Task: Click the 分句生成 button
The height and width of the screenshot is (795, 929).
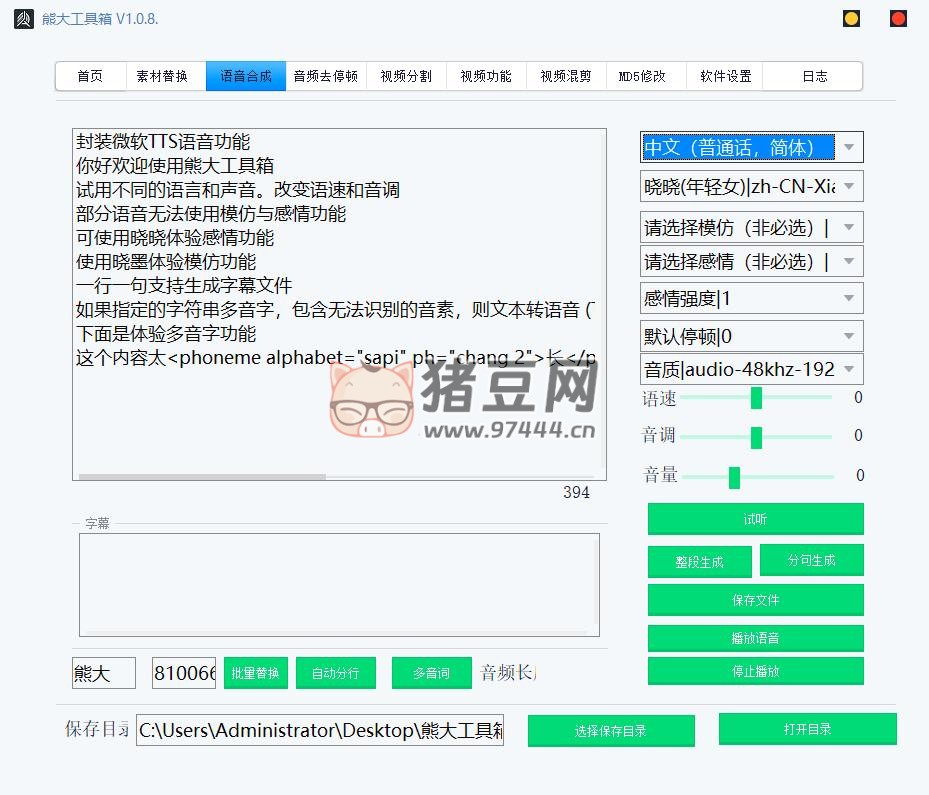Action: (x=812, y=560)
